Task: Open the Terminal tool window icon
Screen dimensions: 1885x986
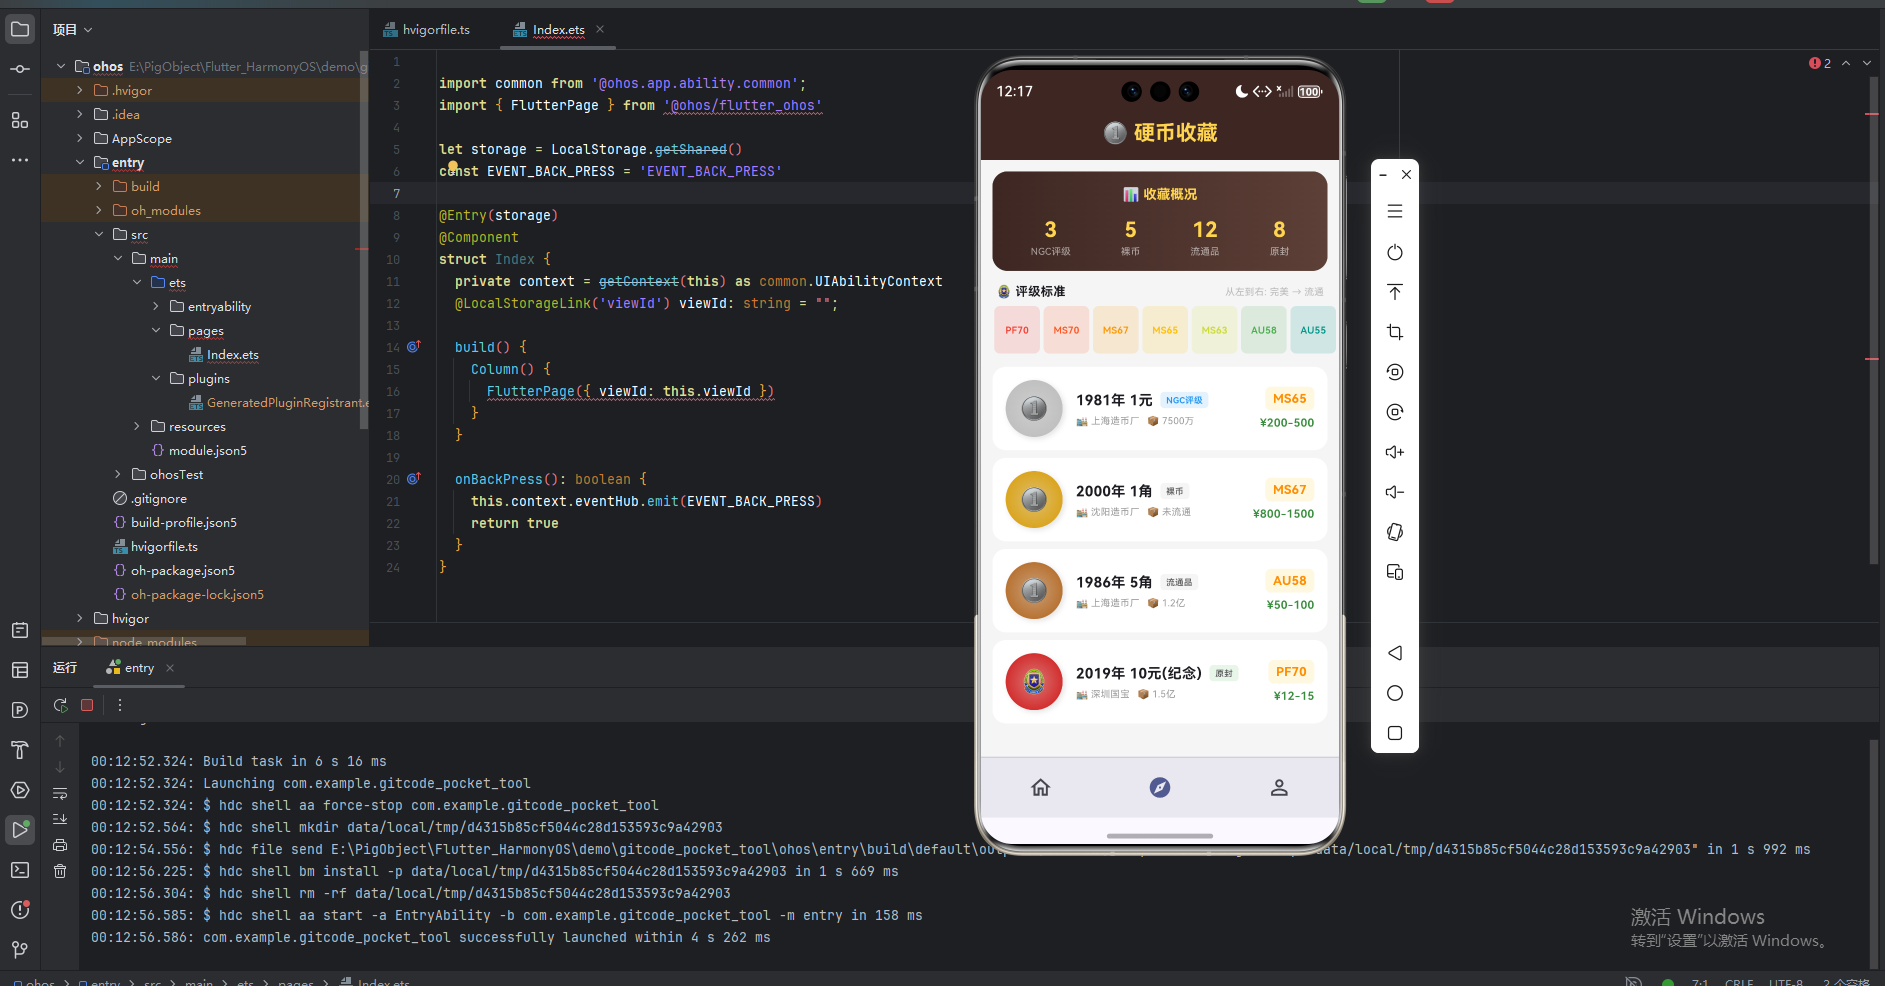Action: (x=20, y=870)
